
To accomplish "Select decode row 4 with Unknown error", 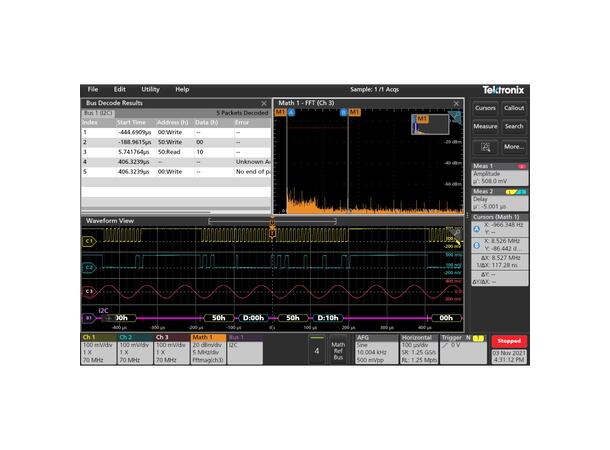I will point(176,161).
